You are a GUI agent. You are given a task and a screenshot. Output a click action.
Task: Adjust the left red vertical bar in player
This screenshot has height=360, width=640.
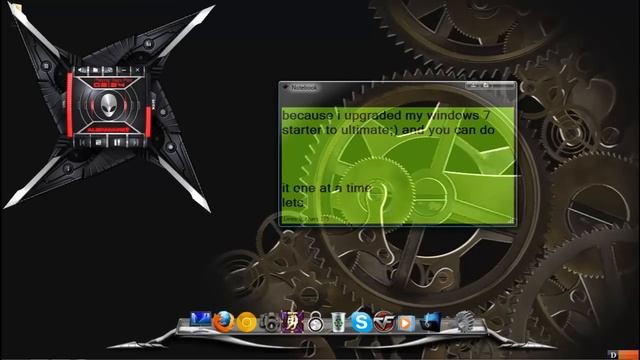[70, 105]
